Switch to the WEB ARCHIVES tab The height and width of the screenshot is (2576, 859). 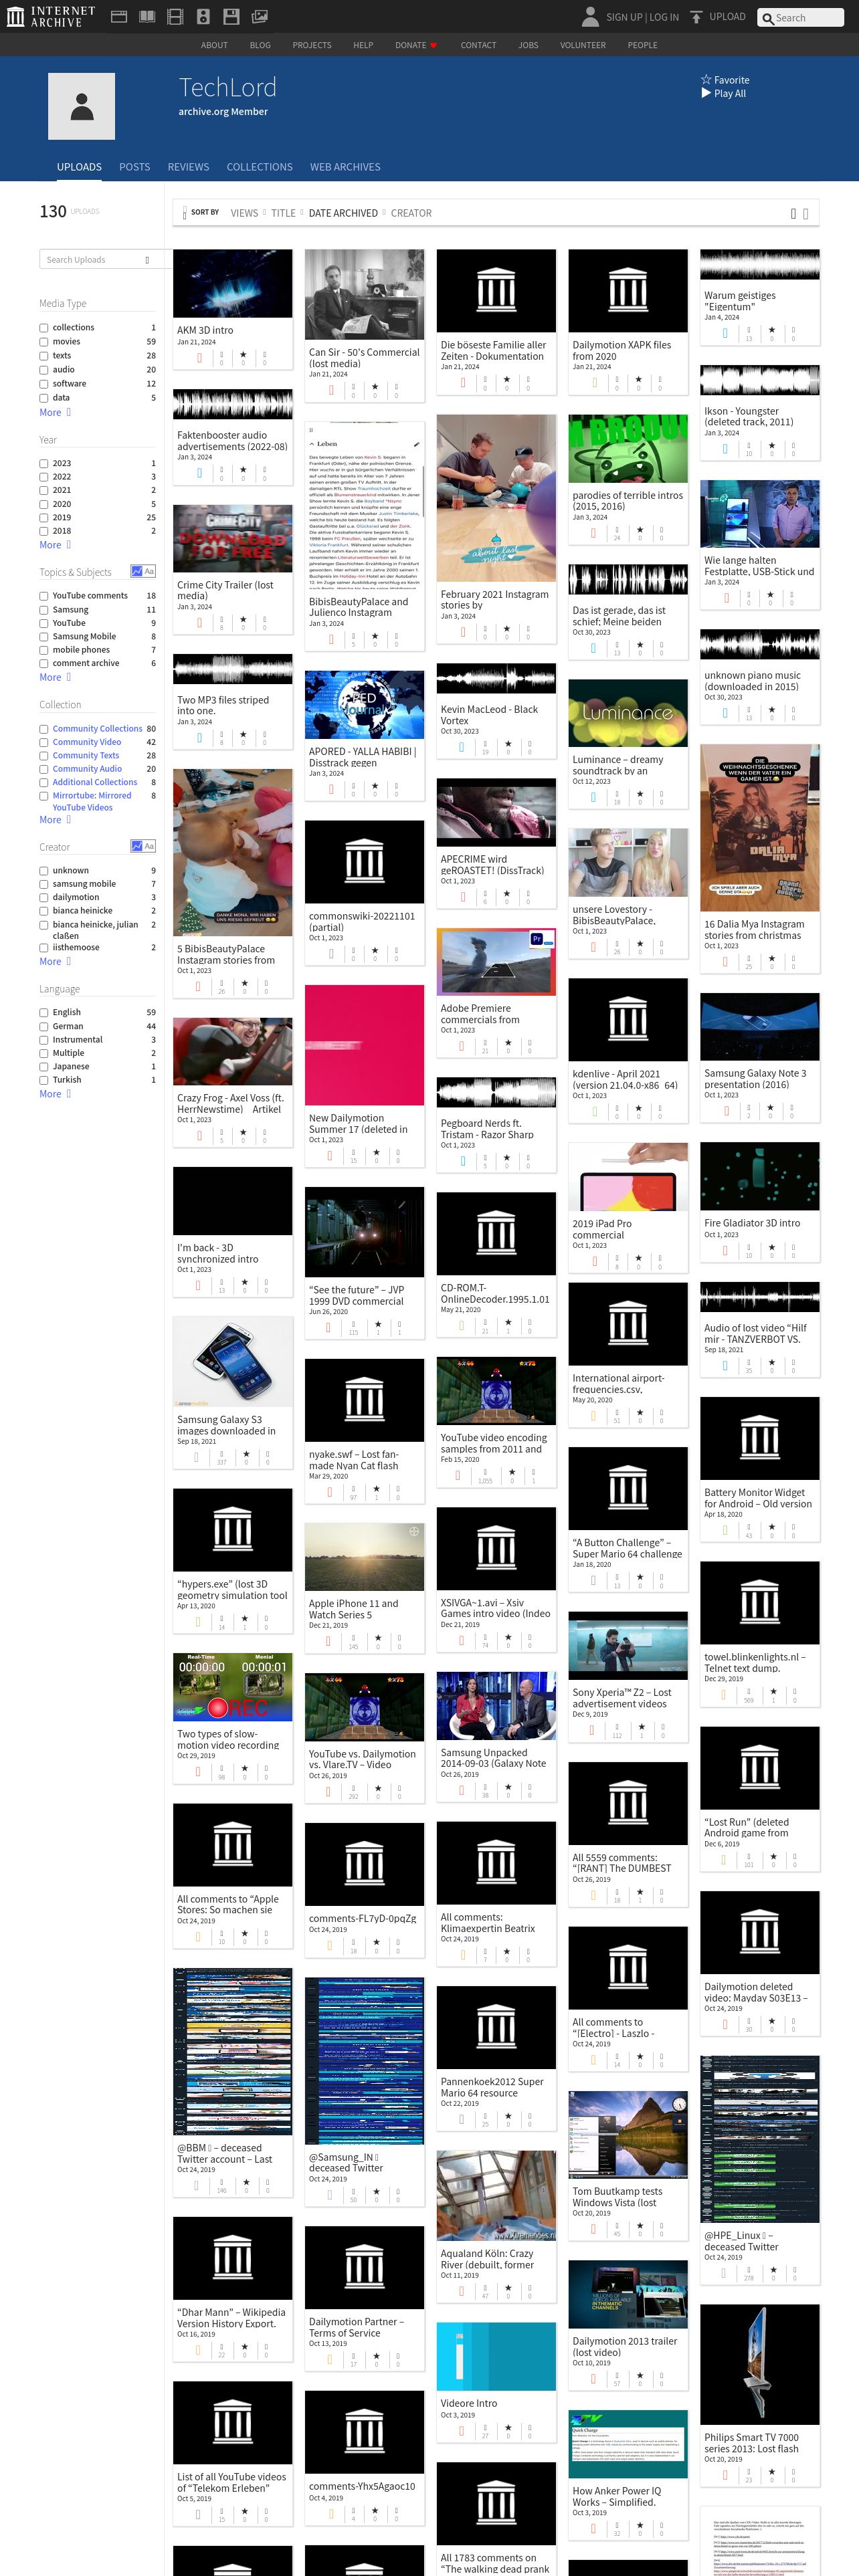tap(345, 167)
